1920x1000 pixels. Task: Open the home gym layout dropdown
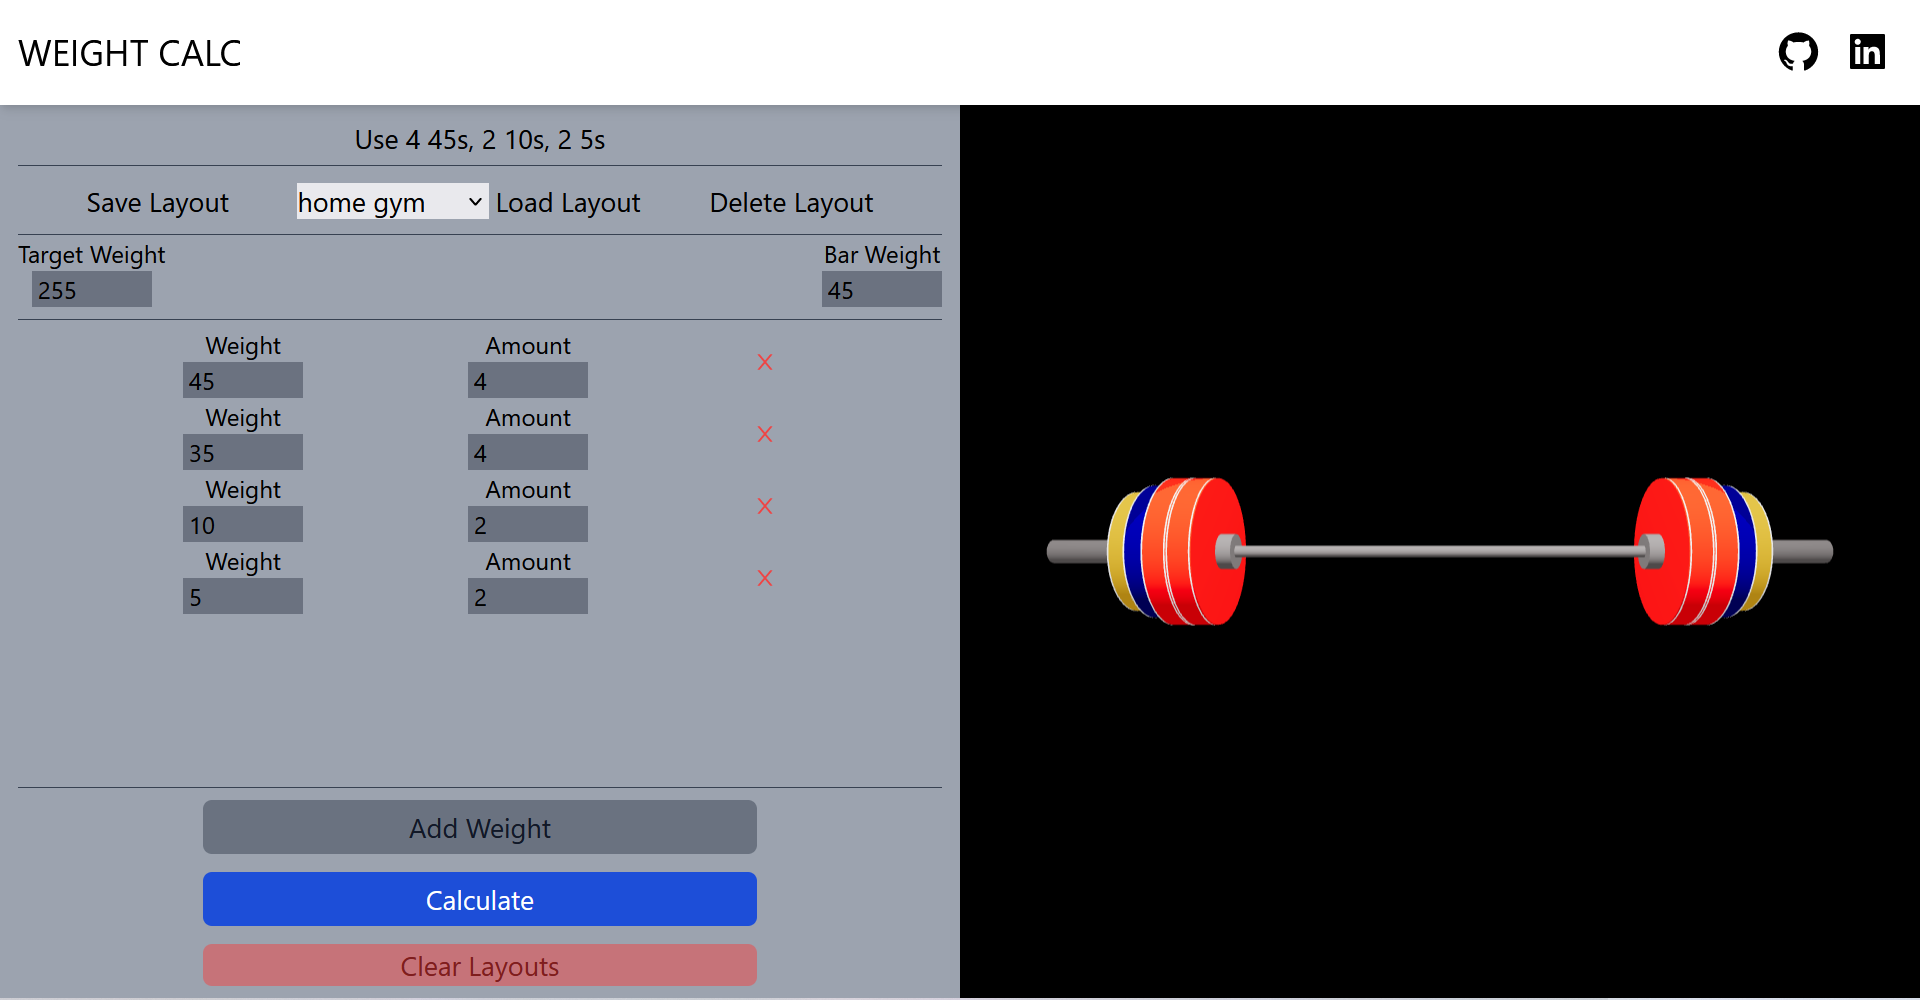[x=392, y=202]
